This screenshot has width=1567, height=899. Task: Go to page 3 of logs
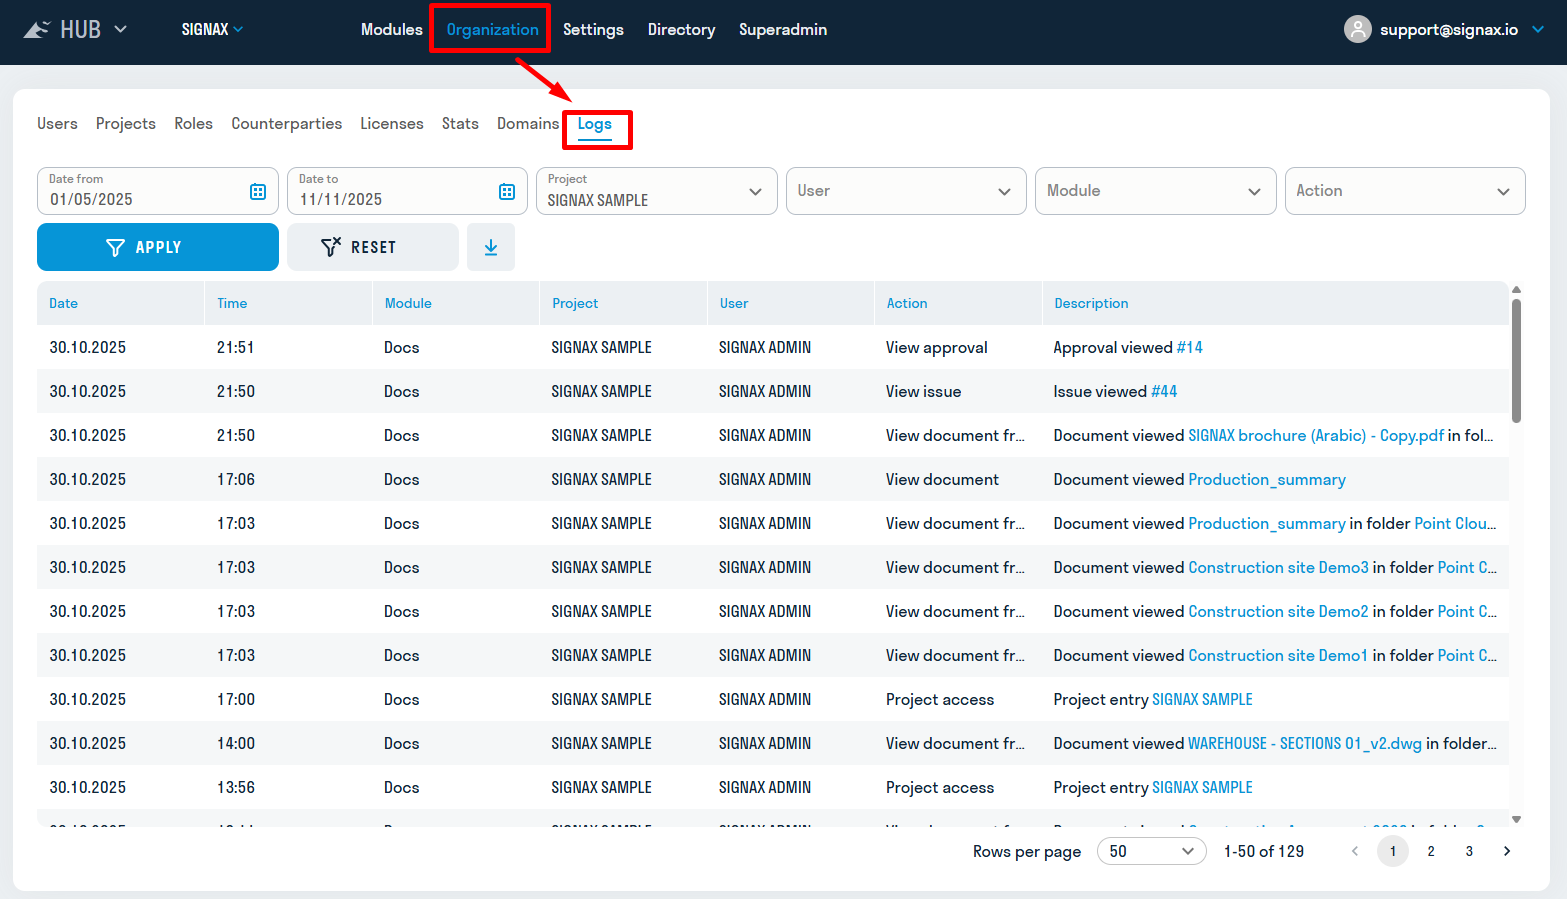coord(1469,851)
